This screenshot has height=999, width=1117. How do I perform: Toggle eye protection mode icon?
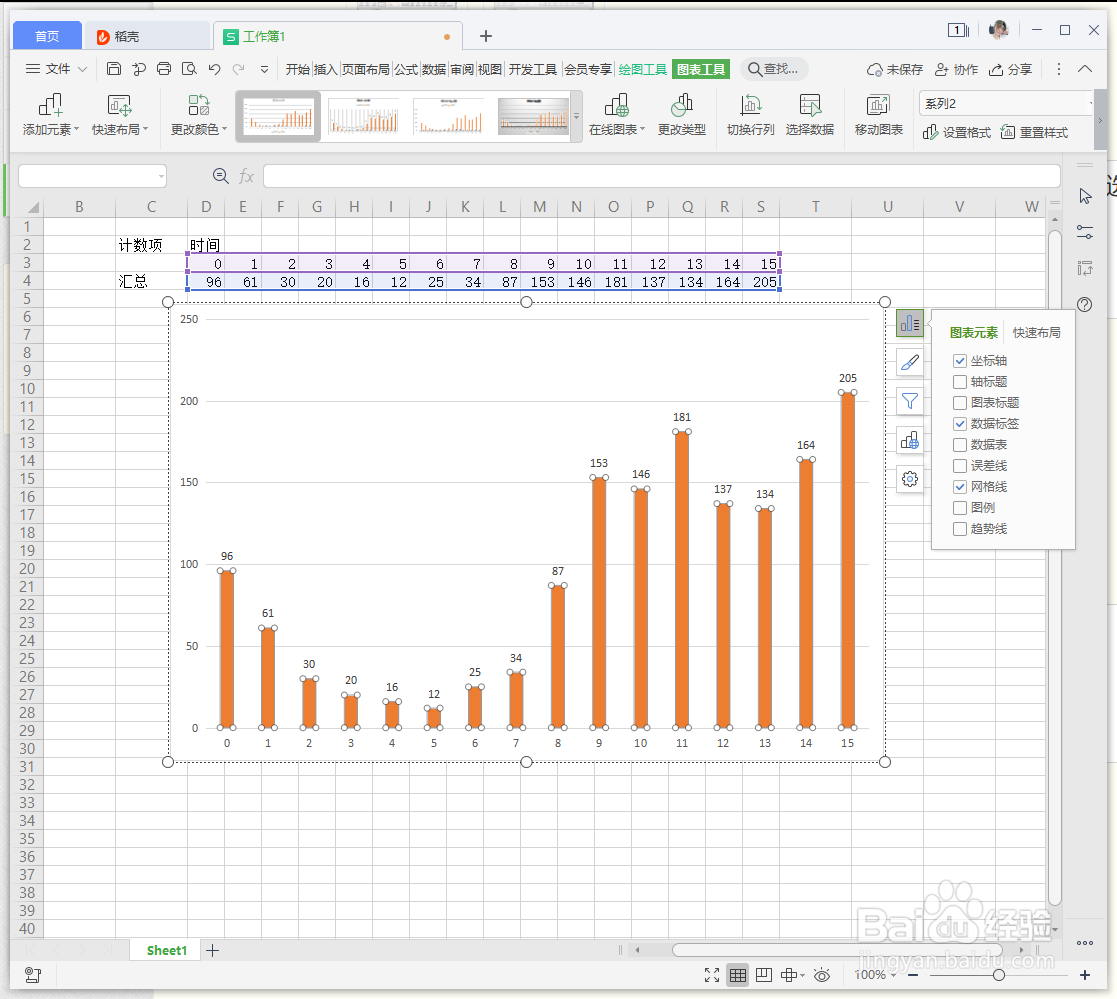point(822,975)
